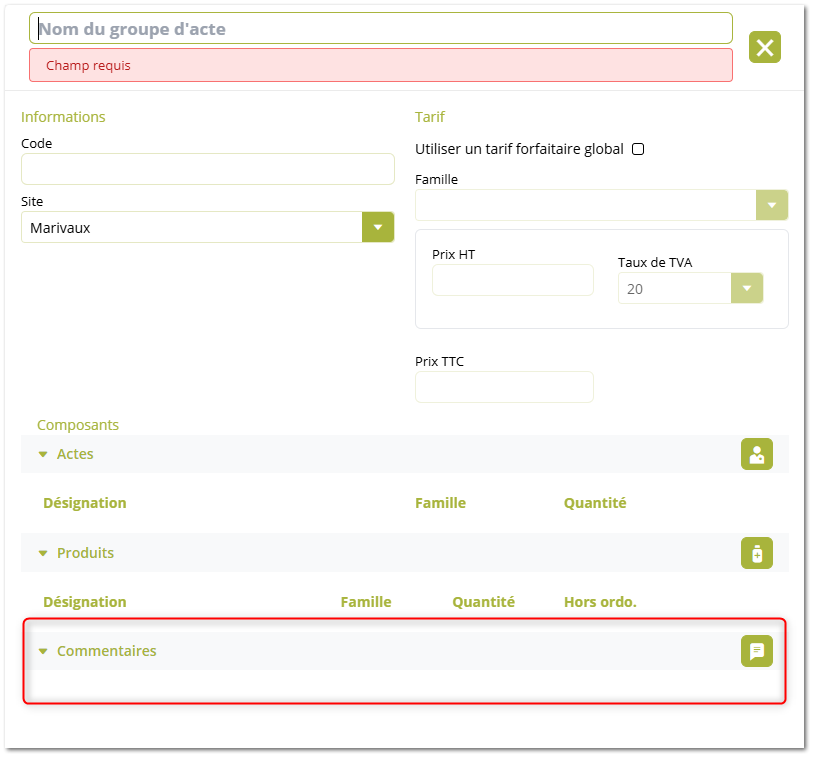
Task: Open the Site dropdown showing Marivaux
Action: click(x=377, y=227)
